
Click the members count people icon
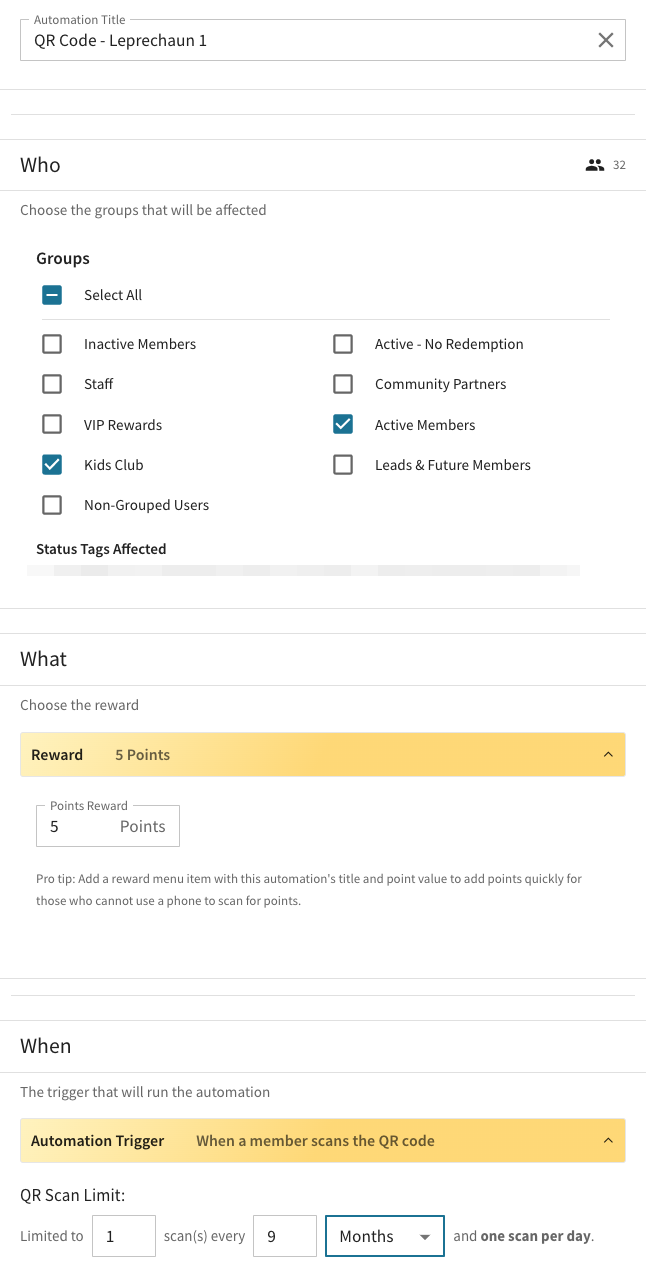coord(595,165)
